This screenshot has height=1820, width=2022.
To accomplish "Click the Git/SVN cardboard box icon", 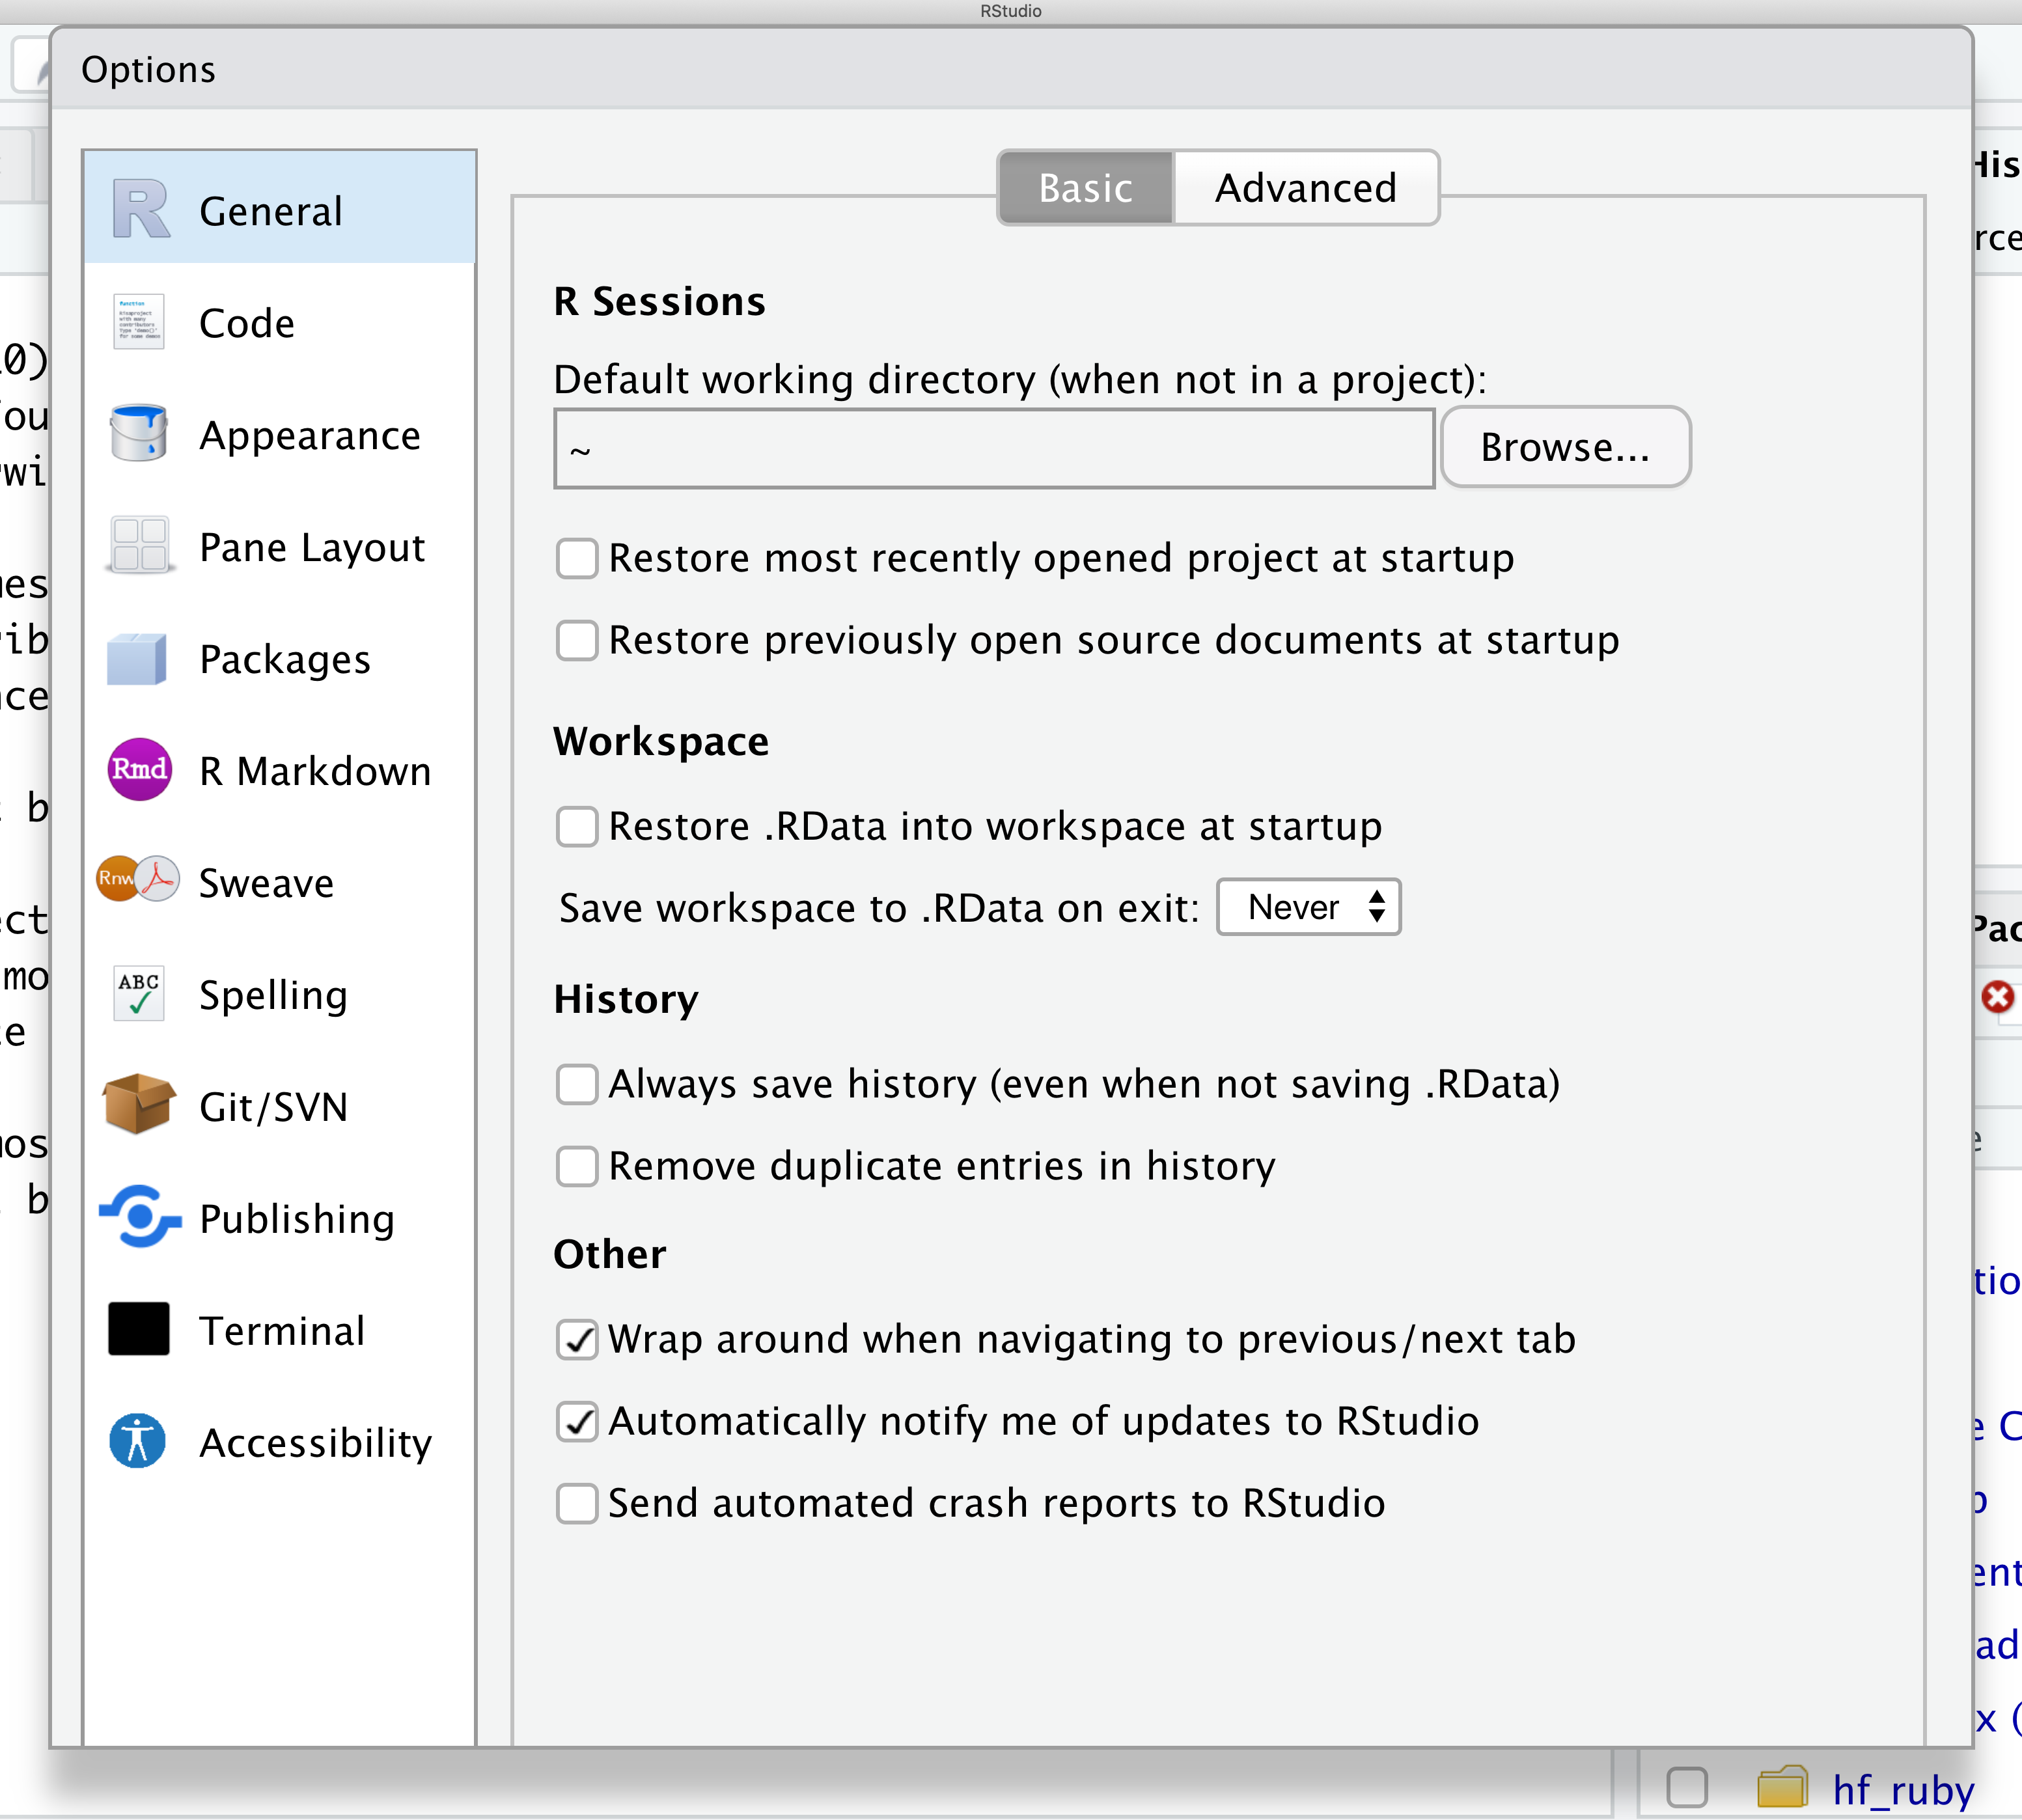I will [x=139, y=1105].
